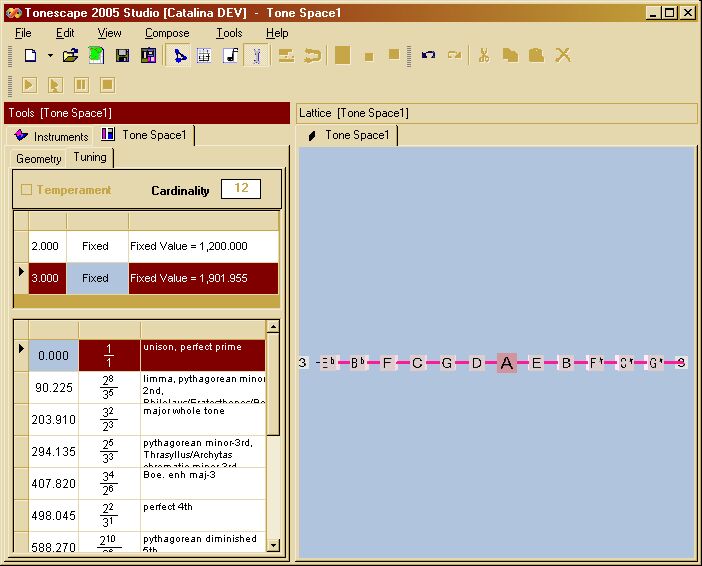Open the New document dropdown arrow
The height and width of the screenshot is (566, 702).
point(50,56)
